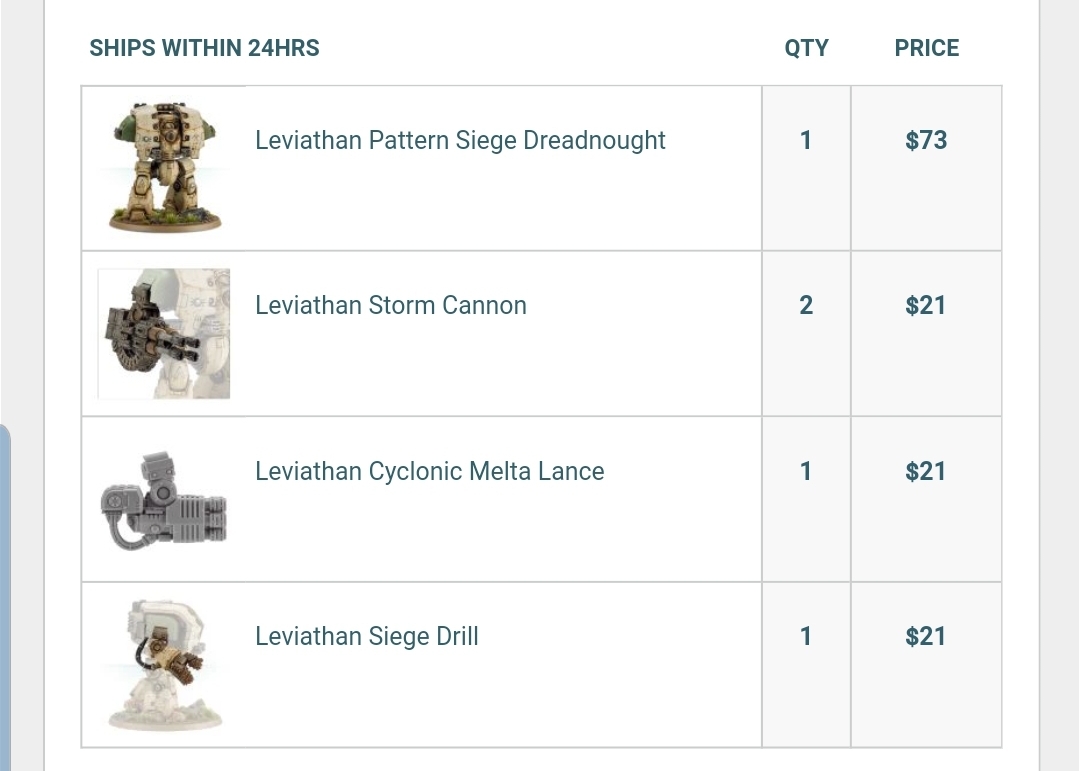The image size is (1080, 771).
Task: View the Leviathan Siege Drill thumbnail
Action: coord(164,665)
